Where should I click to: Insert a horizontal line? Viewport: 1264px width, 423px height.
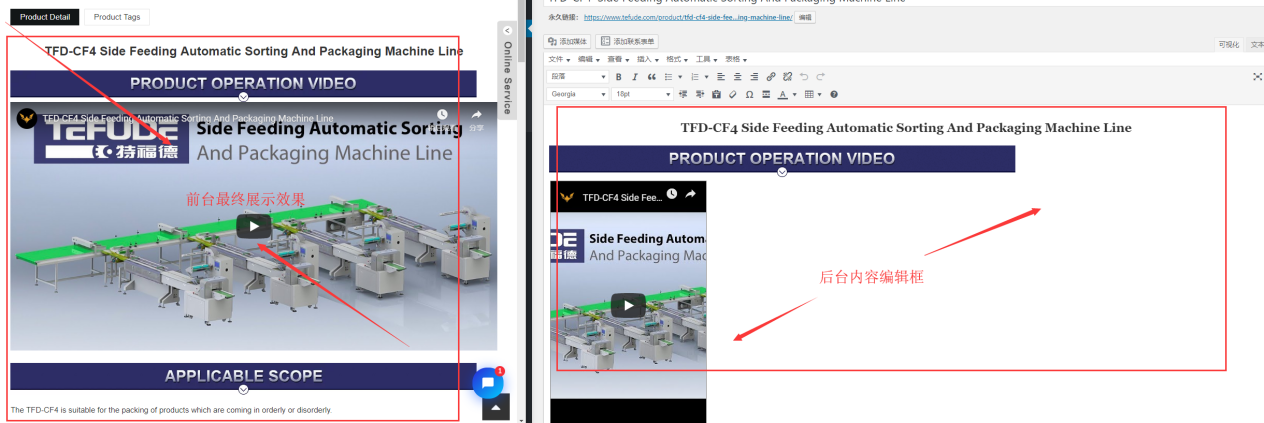[x=766, y=94]
